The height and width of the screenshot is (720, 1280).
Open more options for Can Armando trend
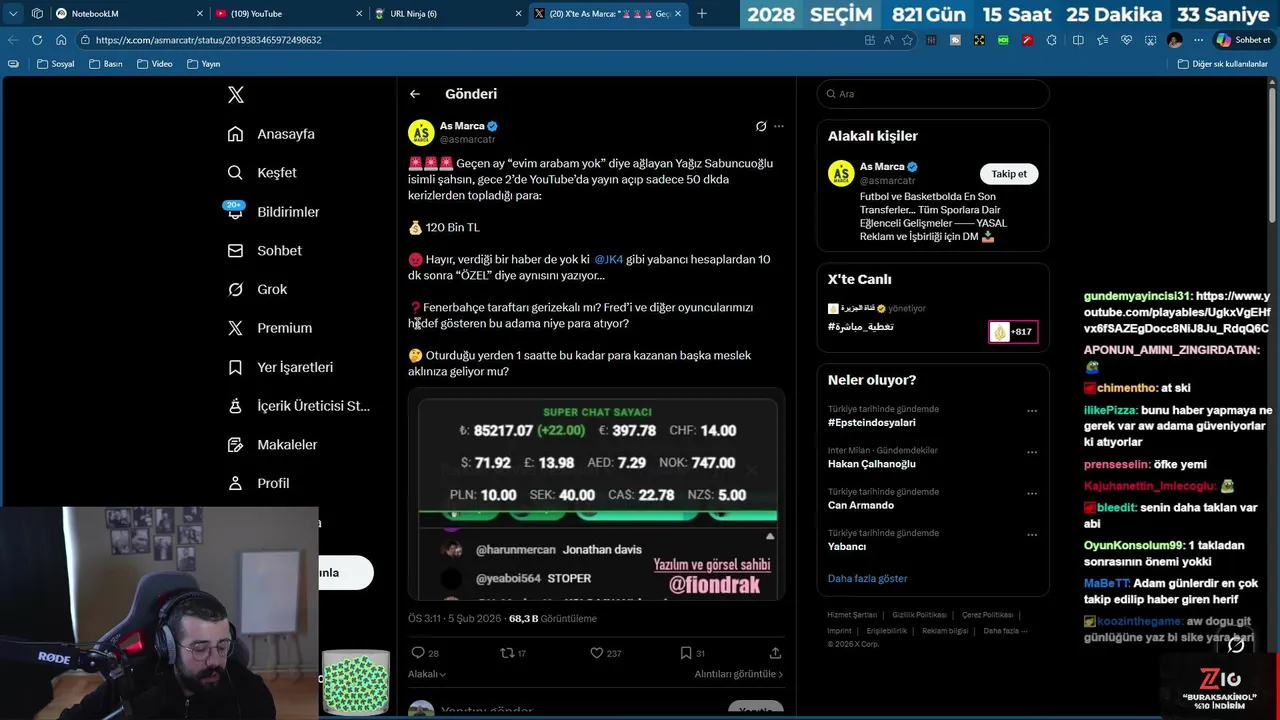point(1032,493)
